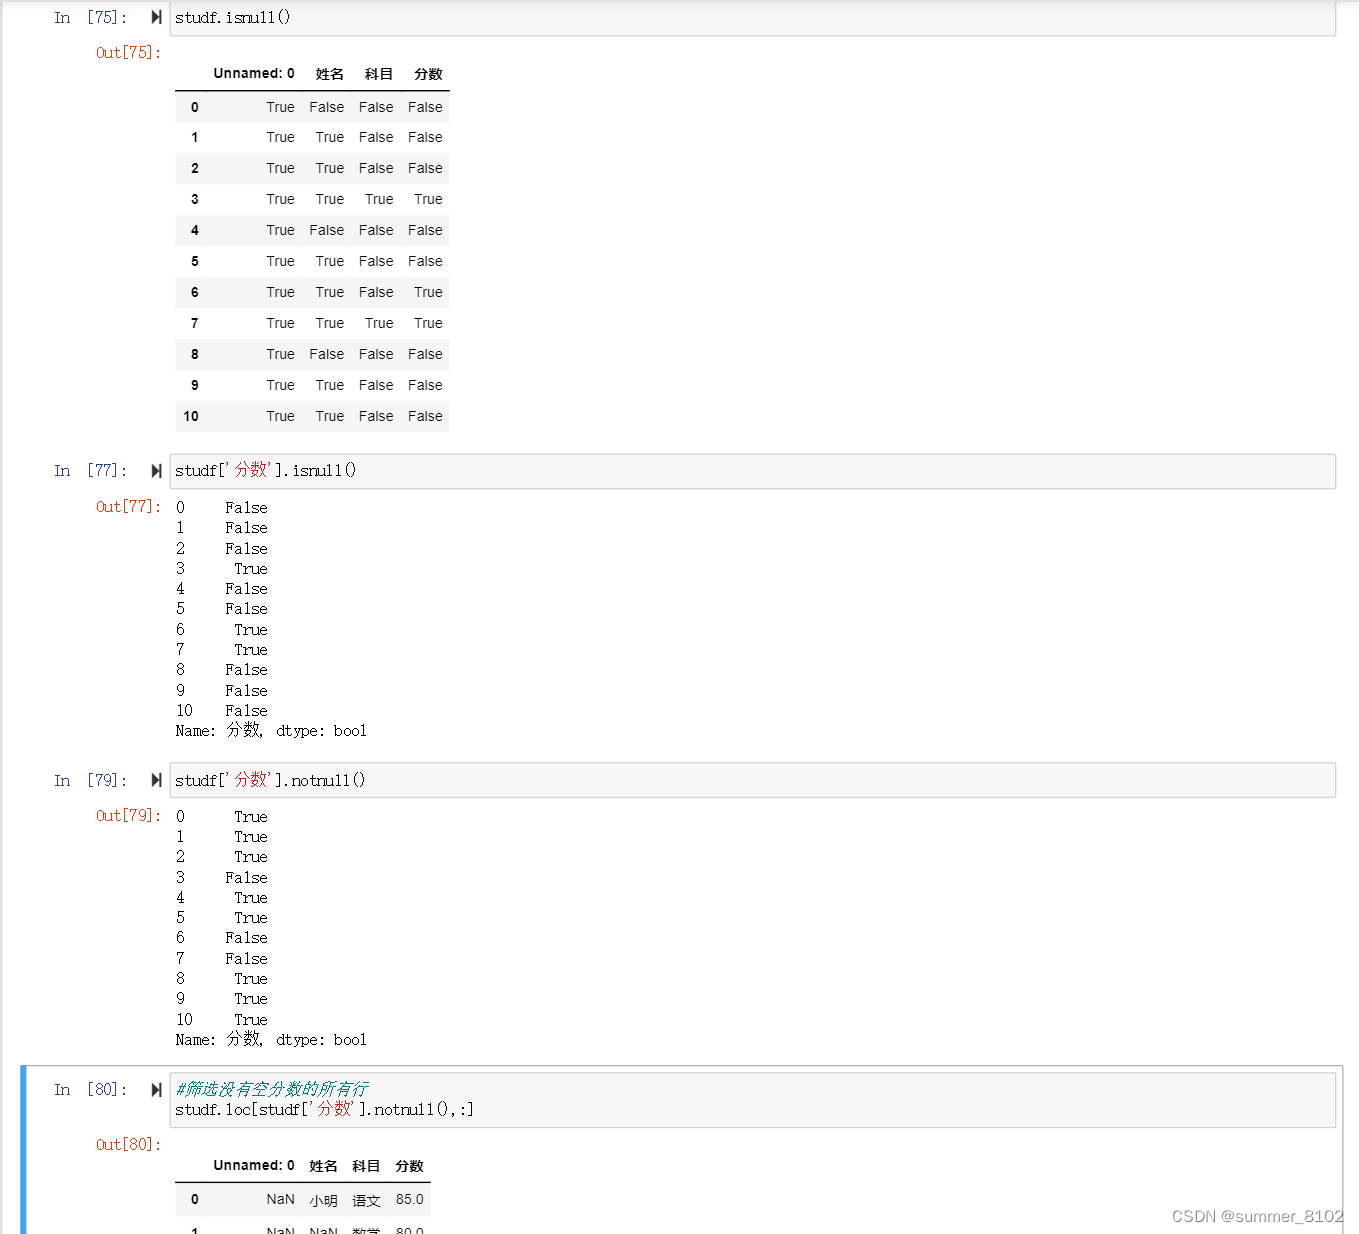Screen dimensions: 1359x1234
Task: Click True value at index 0 in Out[79]
Action: [x=251, y=817]
